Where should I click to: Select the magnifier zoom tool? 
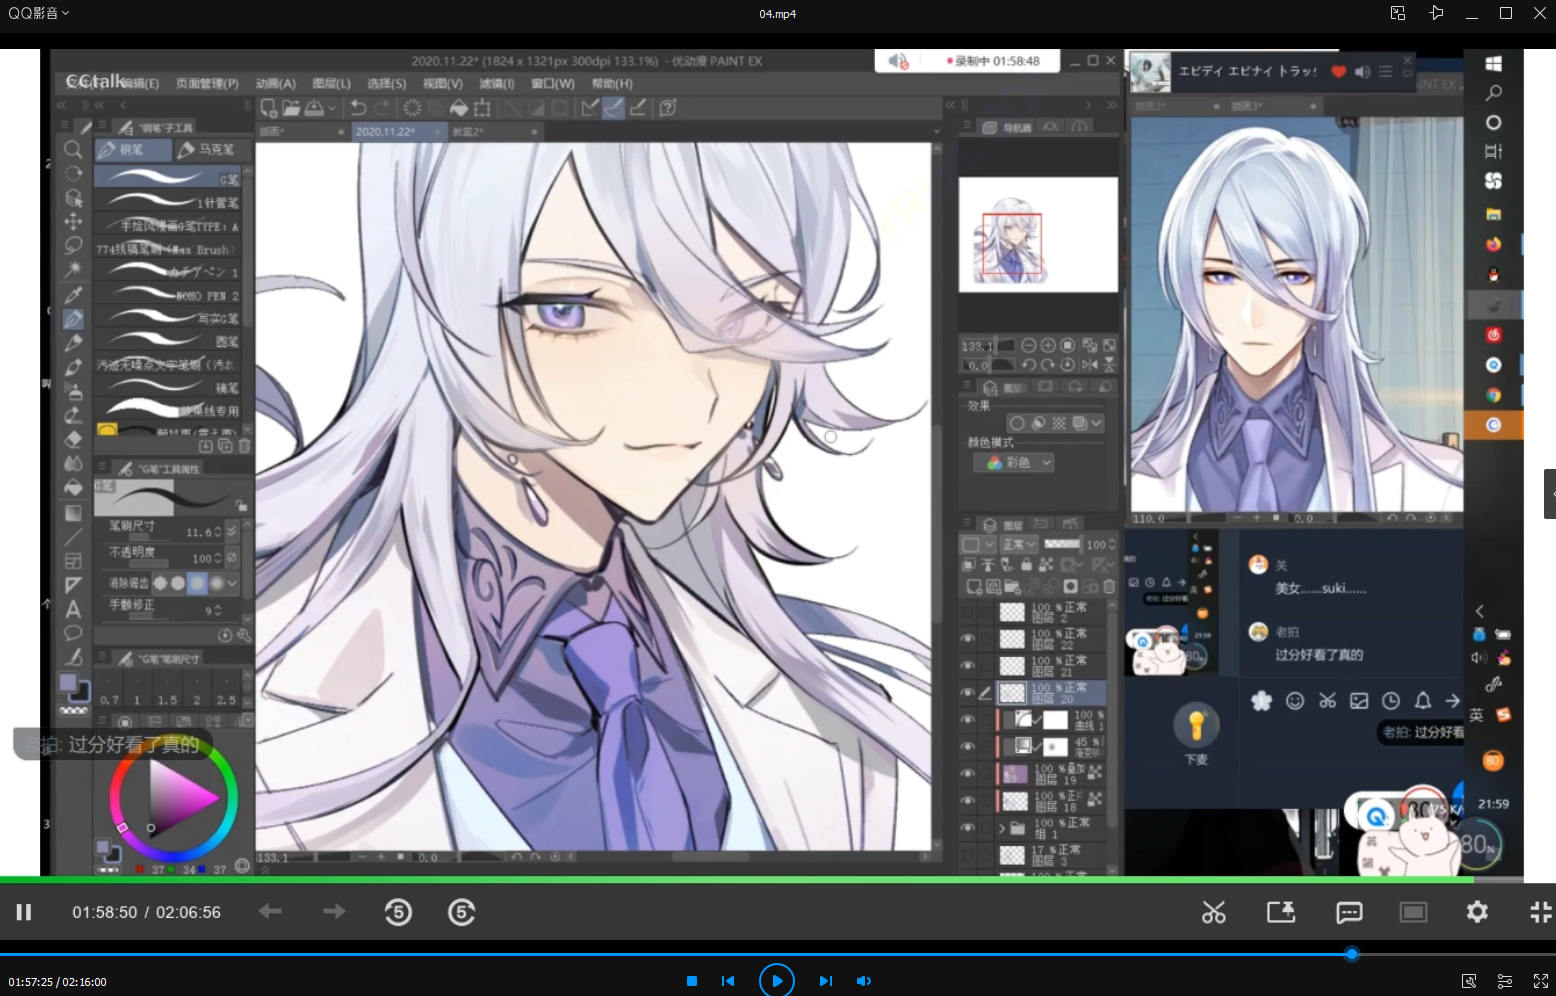[x=73, y=150]
